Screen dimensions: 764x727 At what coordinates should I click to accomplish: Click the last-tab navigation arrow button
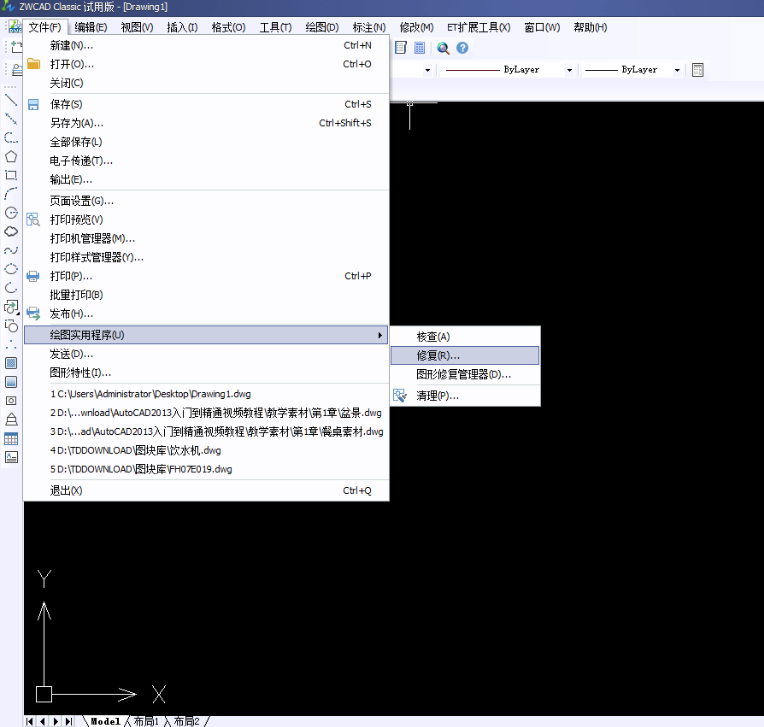pyautogui.click(x=68, y=721)
